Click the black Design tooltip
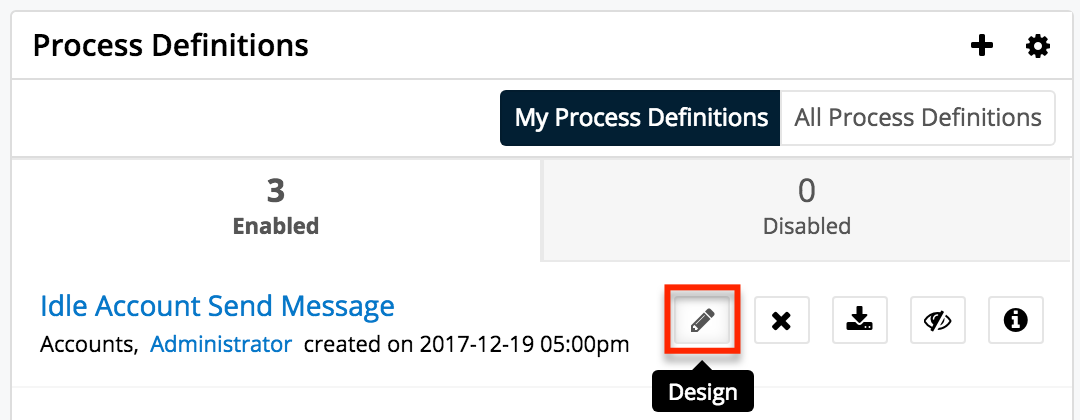Image resolution: width=1080 pixels, height=420 pixels. click(x=702, y=391)
